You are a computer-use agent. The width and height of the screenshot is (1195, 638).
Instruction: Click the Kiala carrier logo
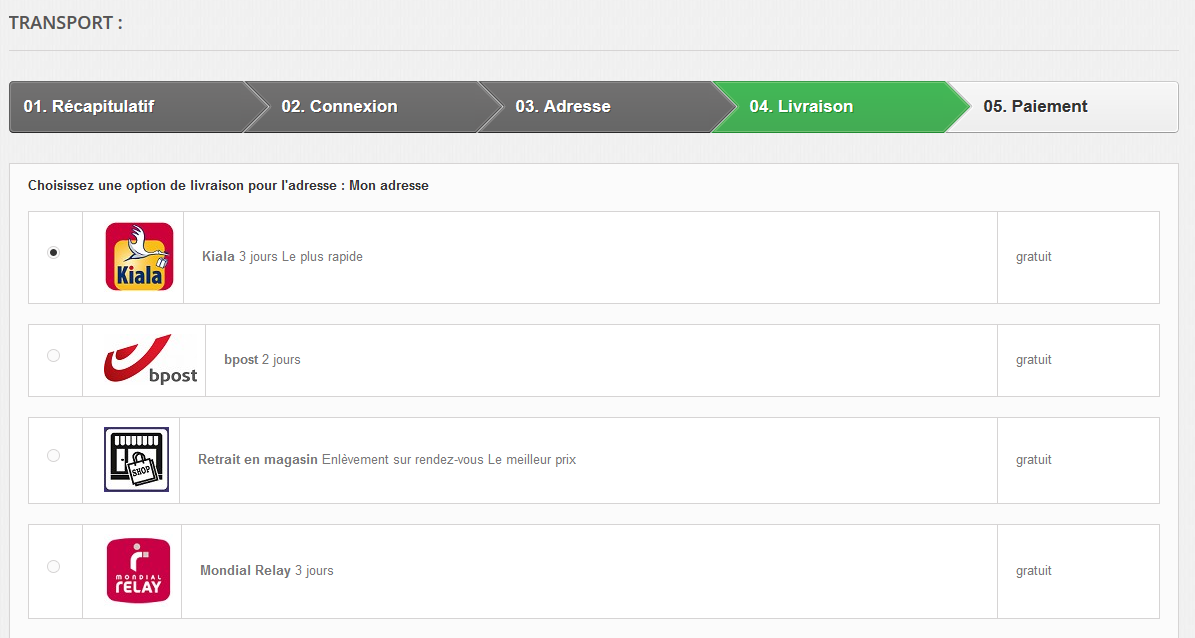[139, 257]
